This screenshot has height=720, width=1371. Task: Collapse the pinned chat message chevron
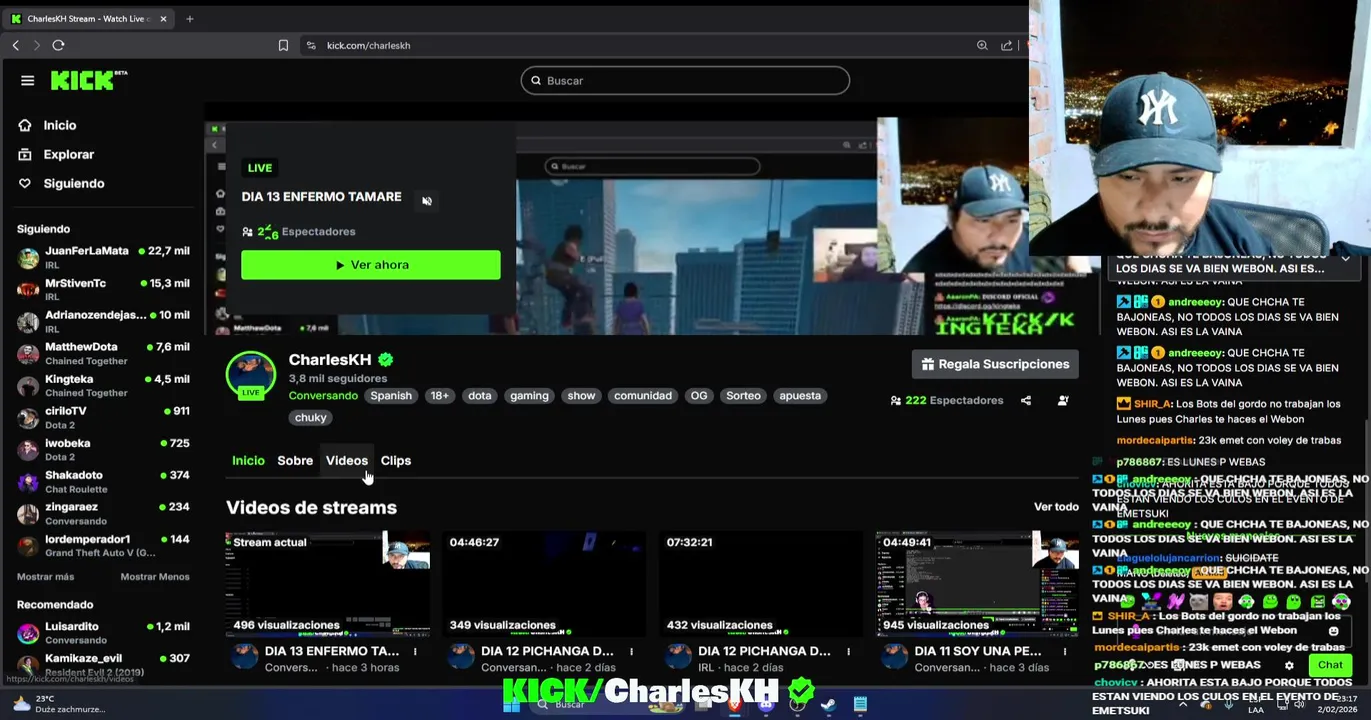[1346, 259]
